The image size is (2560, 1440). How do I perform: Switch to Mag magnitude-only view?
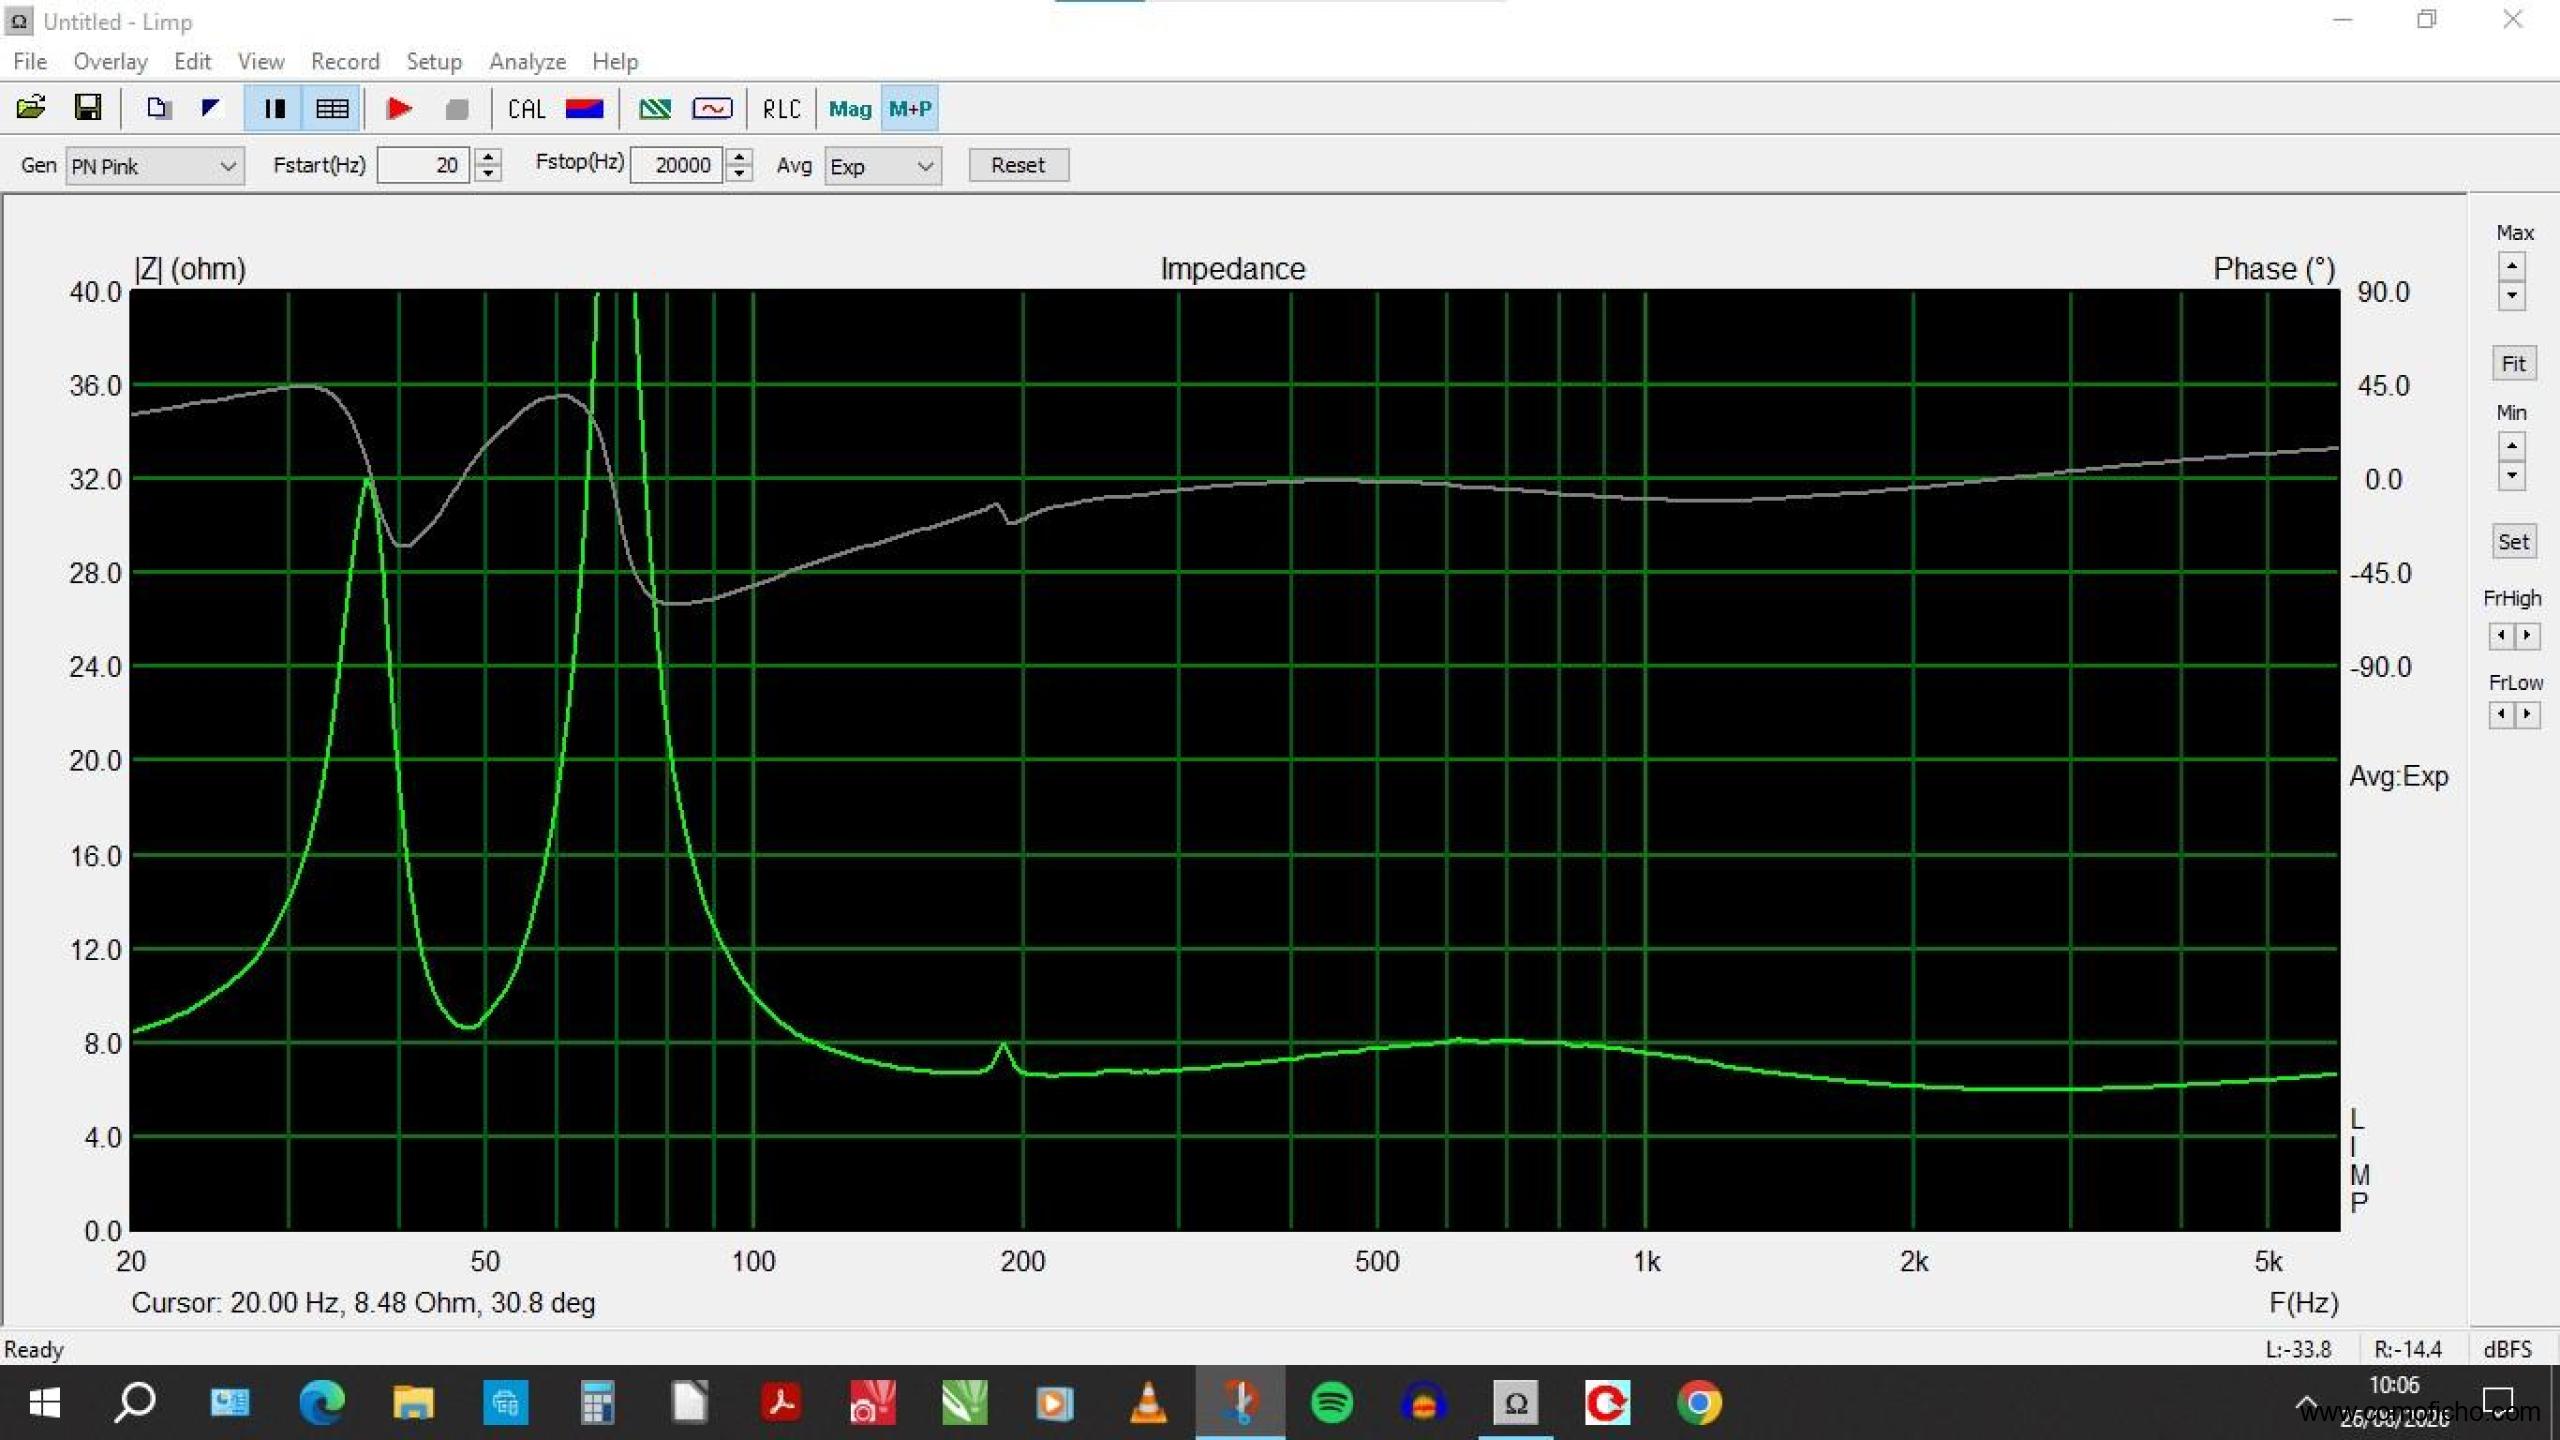tap(850, 109)
